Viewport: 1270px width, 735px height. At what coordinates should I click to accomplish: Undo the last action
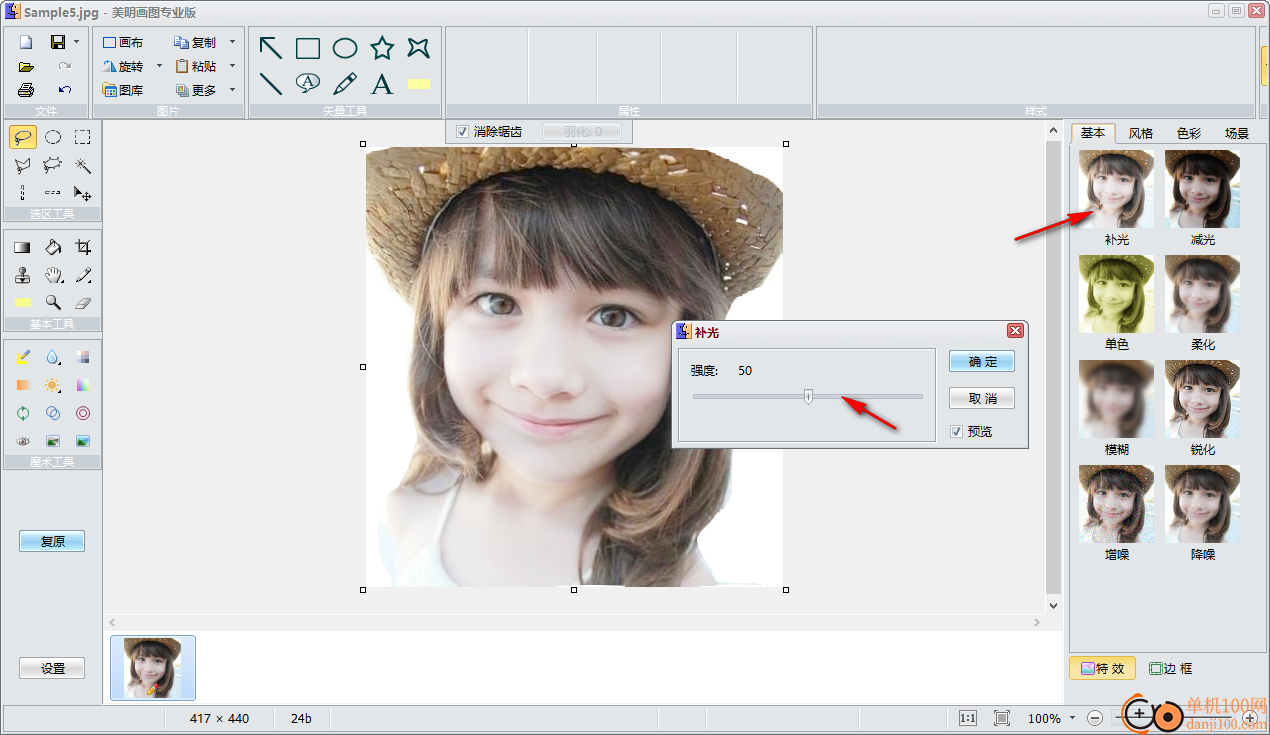[65, 90]
